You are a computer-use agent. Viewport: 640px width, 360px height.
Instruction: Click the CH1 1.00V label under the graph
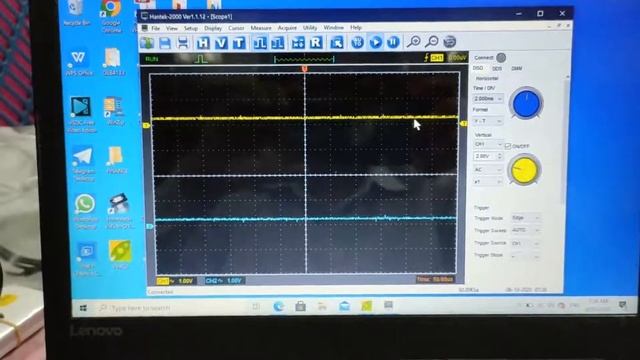click(176, 281)
